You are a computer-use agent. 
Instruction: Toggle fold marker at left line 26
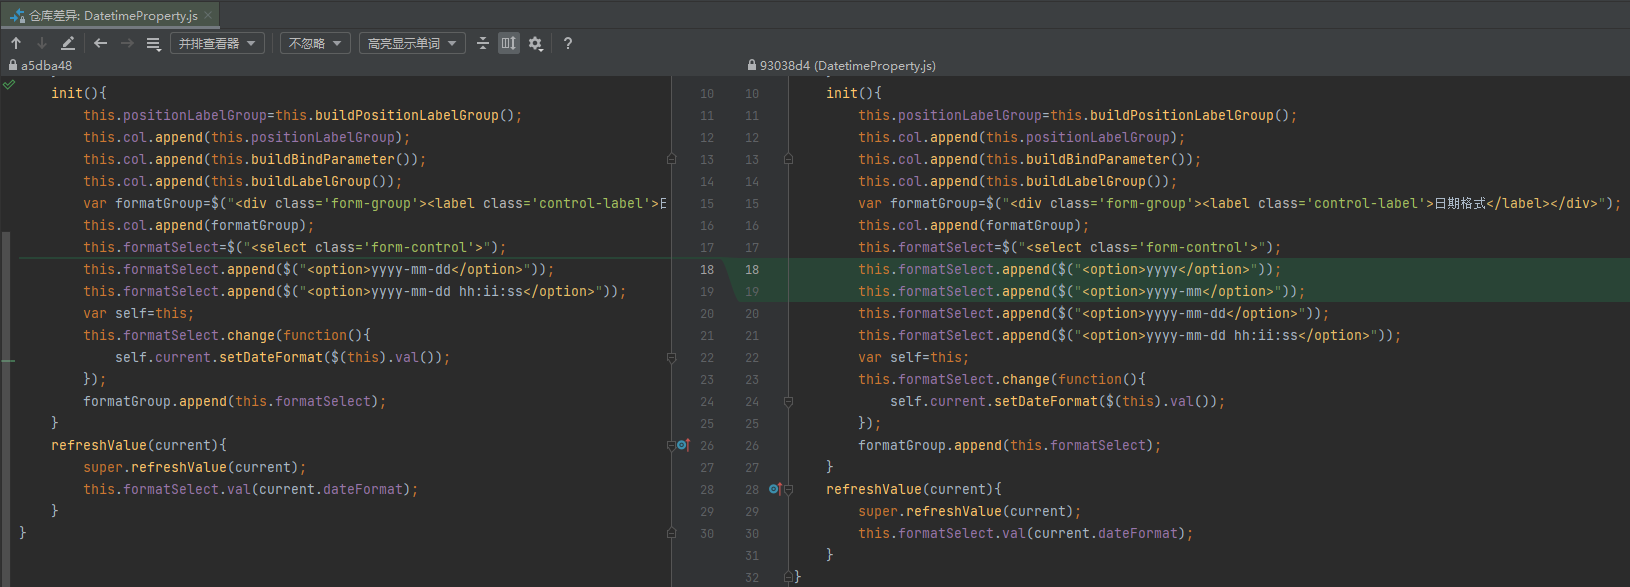tap(671, 445)
